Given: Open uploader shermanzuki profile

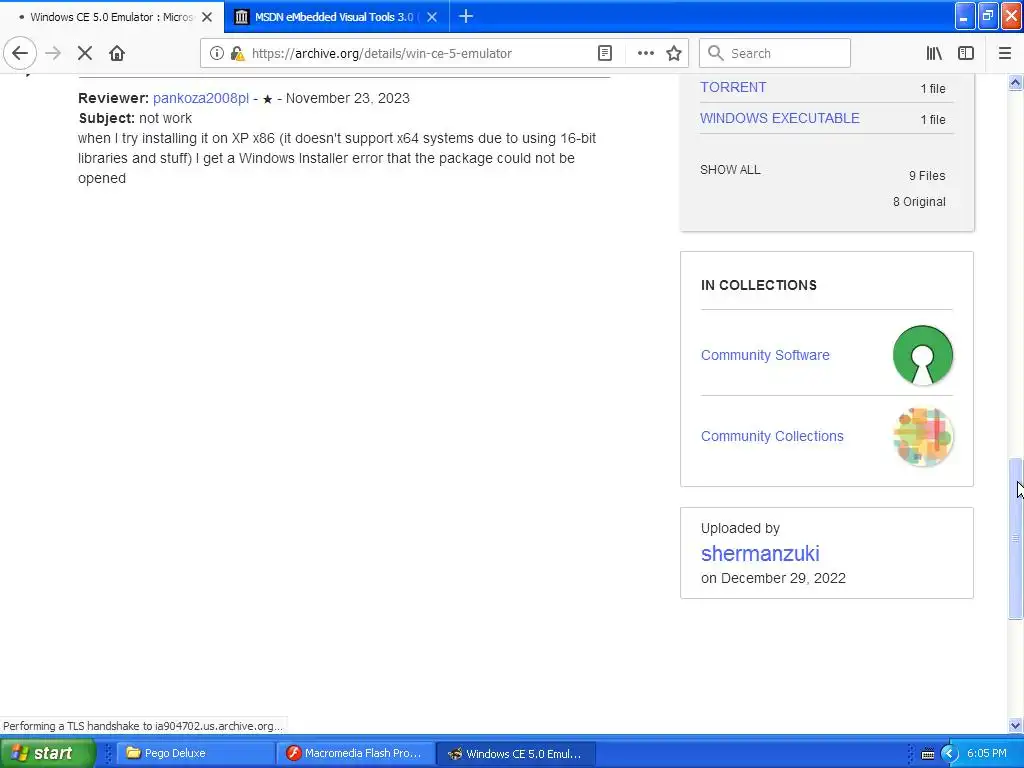Looking at the screenshot, I should pos(760,554).
